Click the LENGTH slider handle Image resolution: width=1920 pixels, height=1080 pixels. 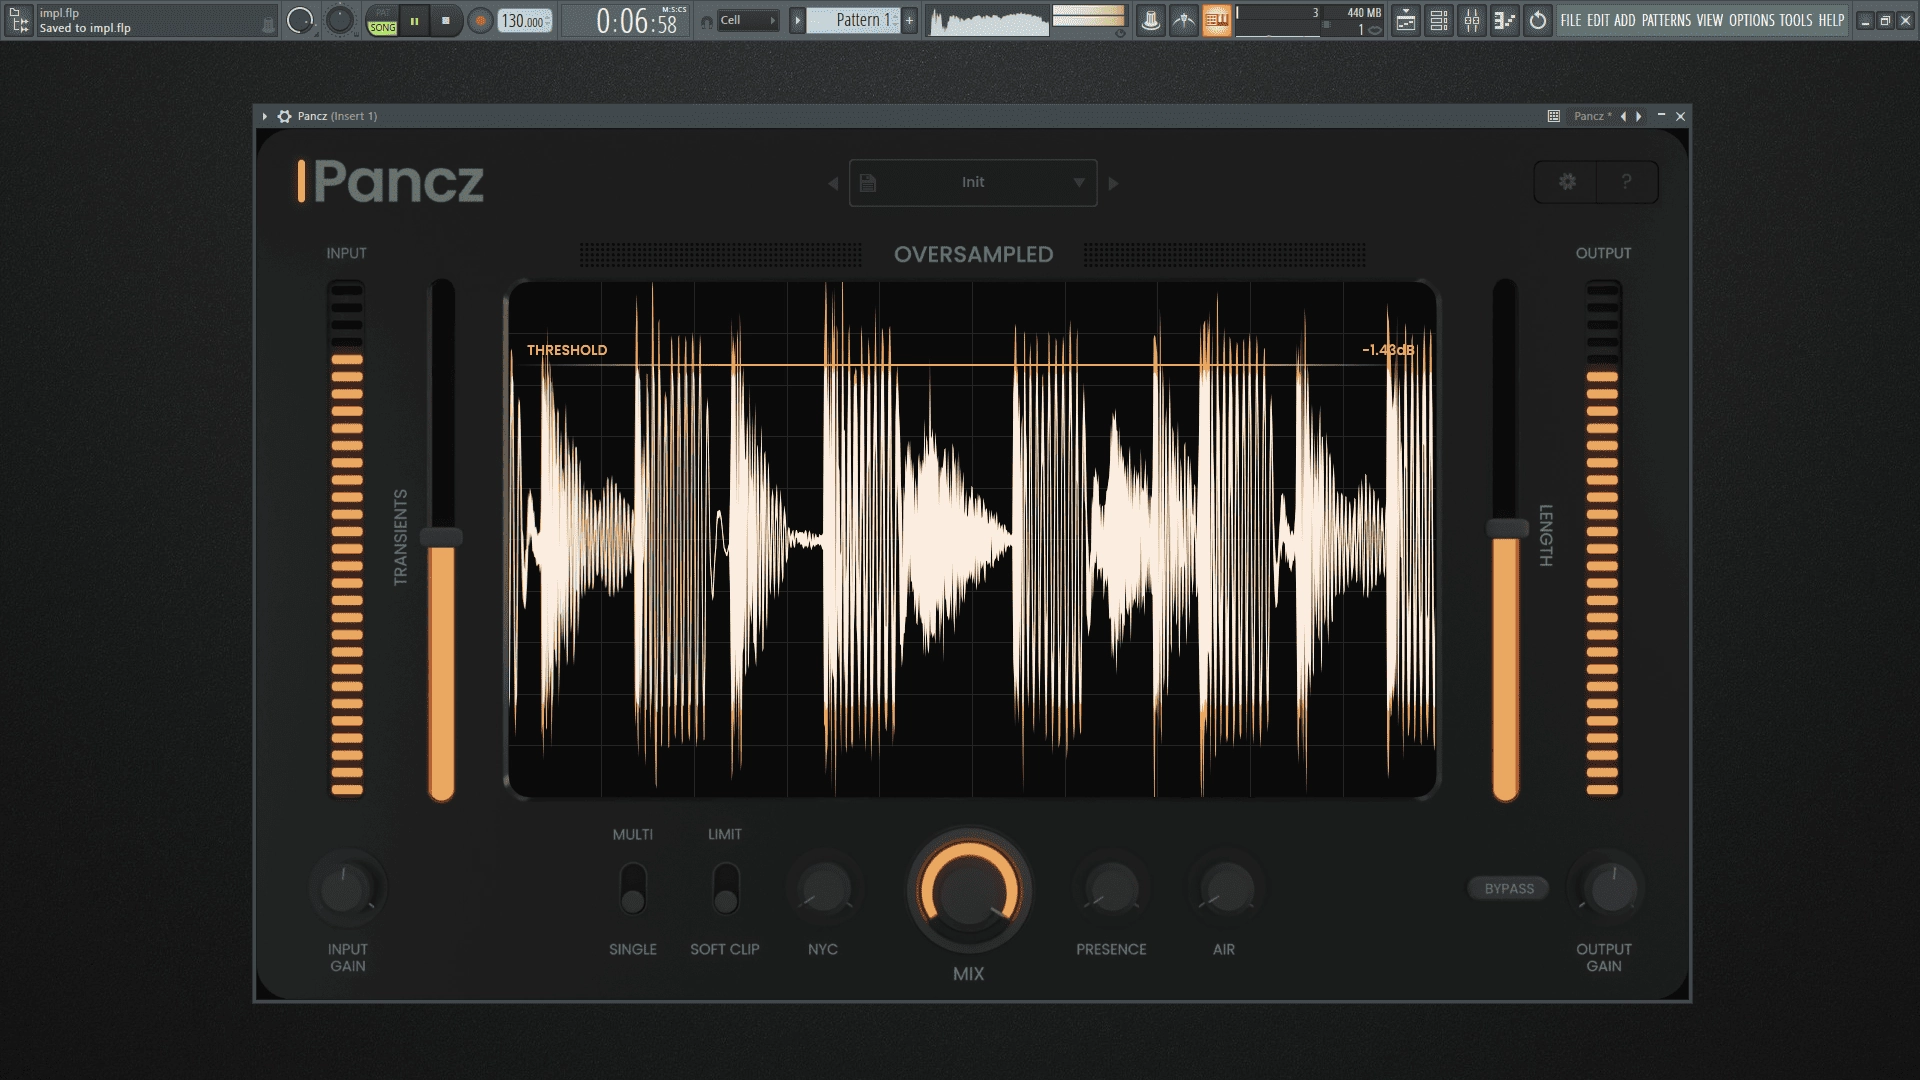1506,529
